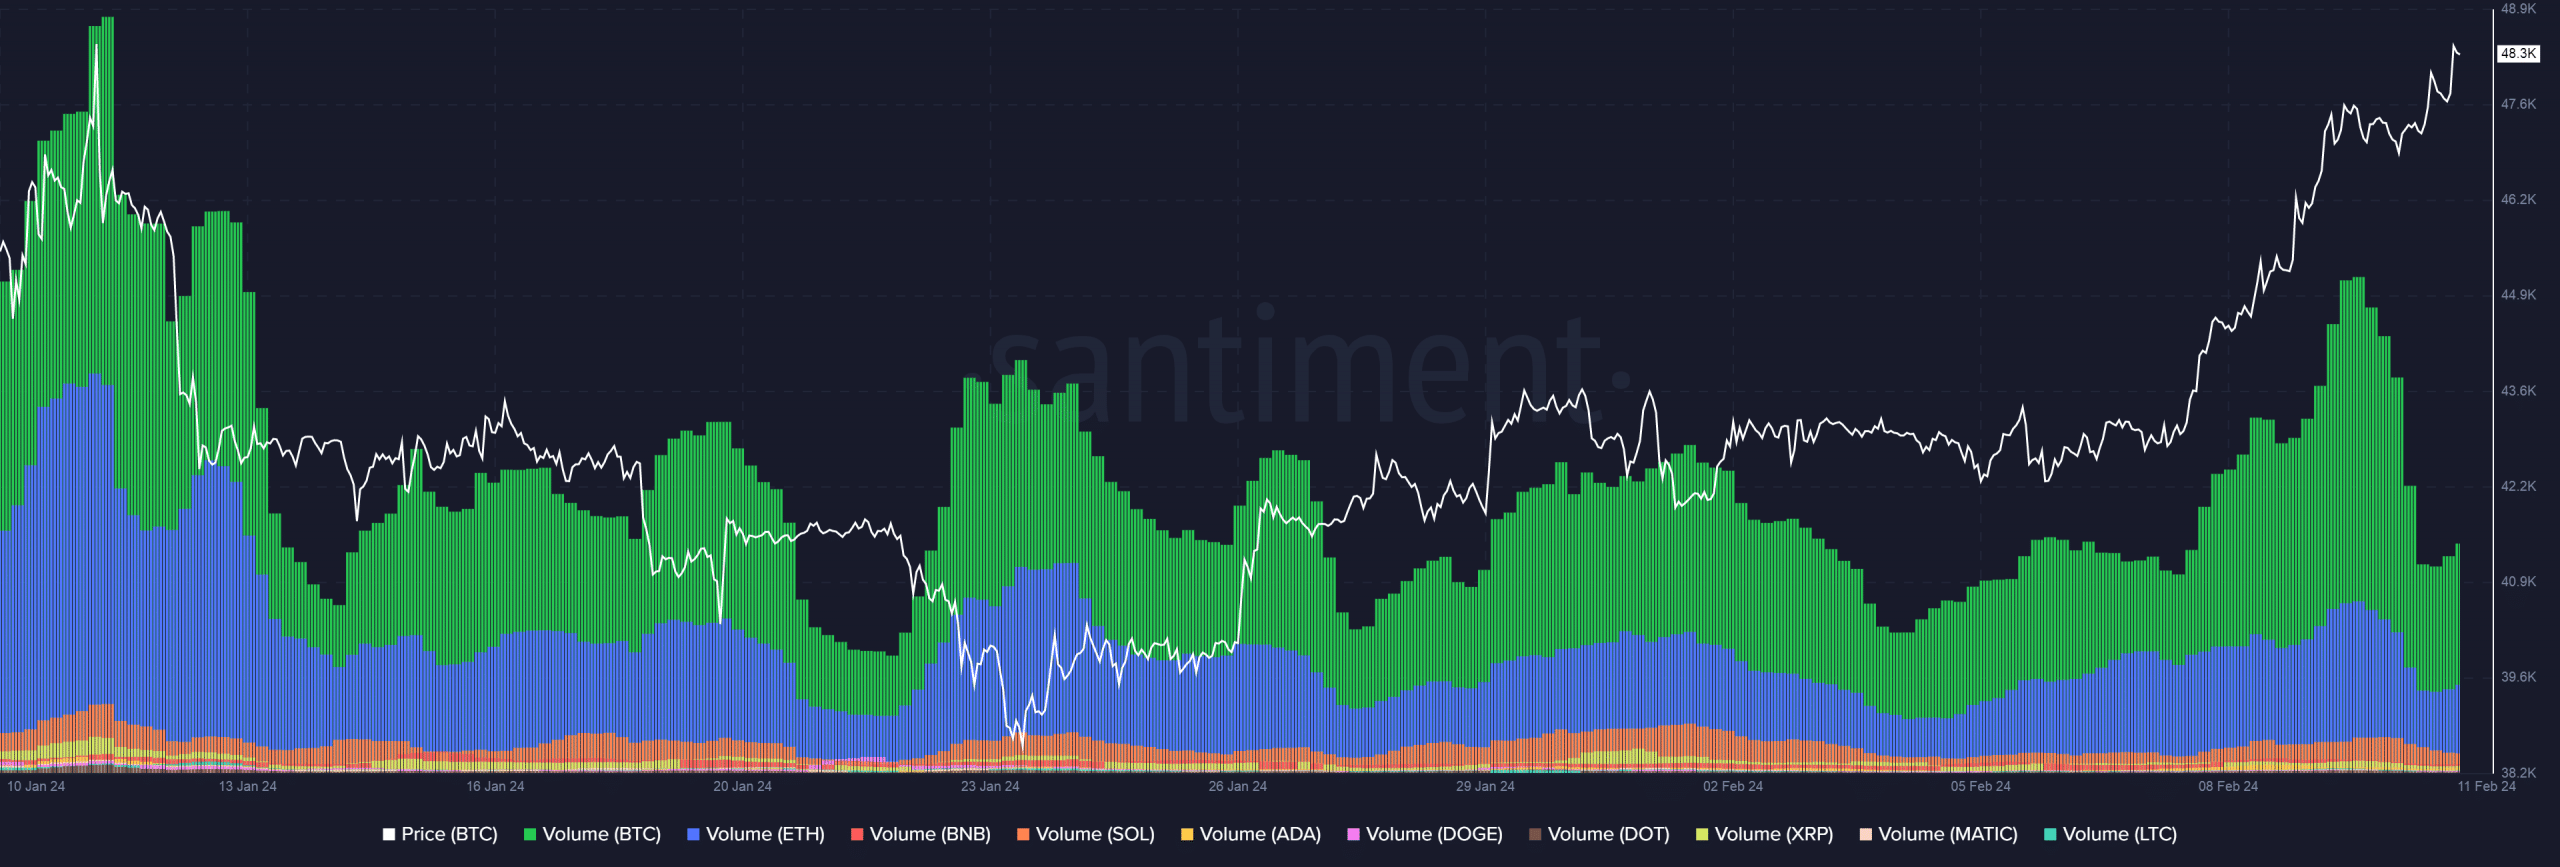This screenshot has height=867, width=2560.
Task: Click the 10 Jan 24 date label
Action: pyautogui.click(x=36, y=786)
